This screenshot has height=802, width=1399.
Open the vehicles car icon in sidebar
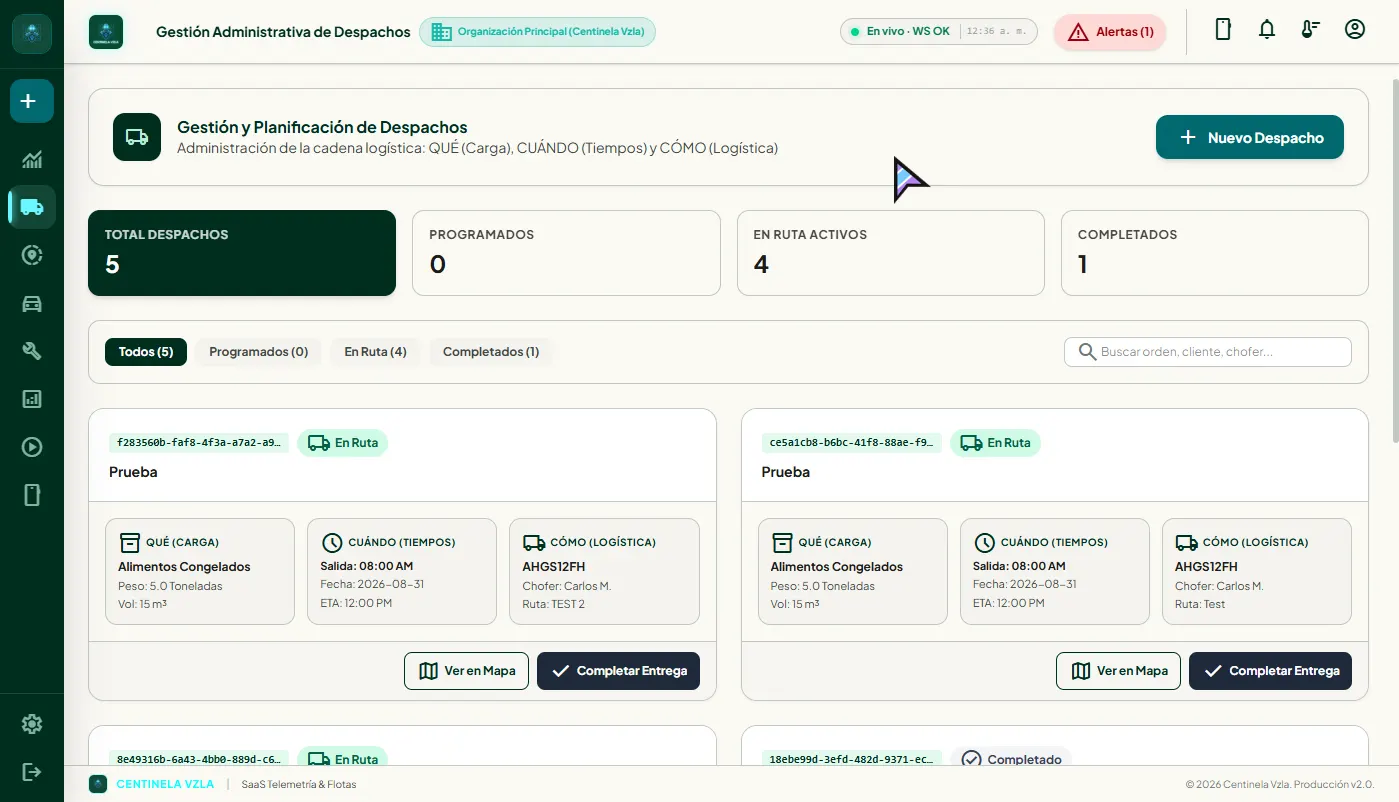(x=32, y=303)
